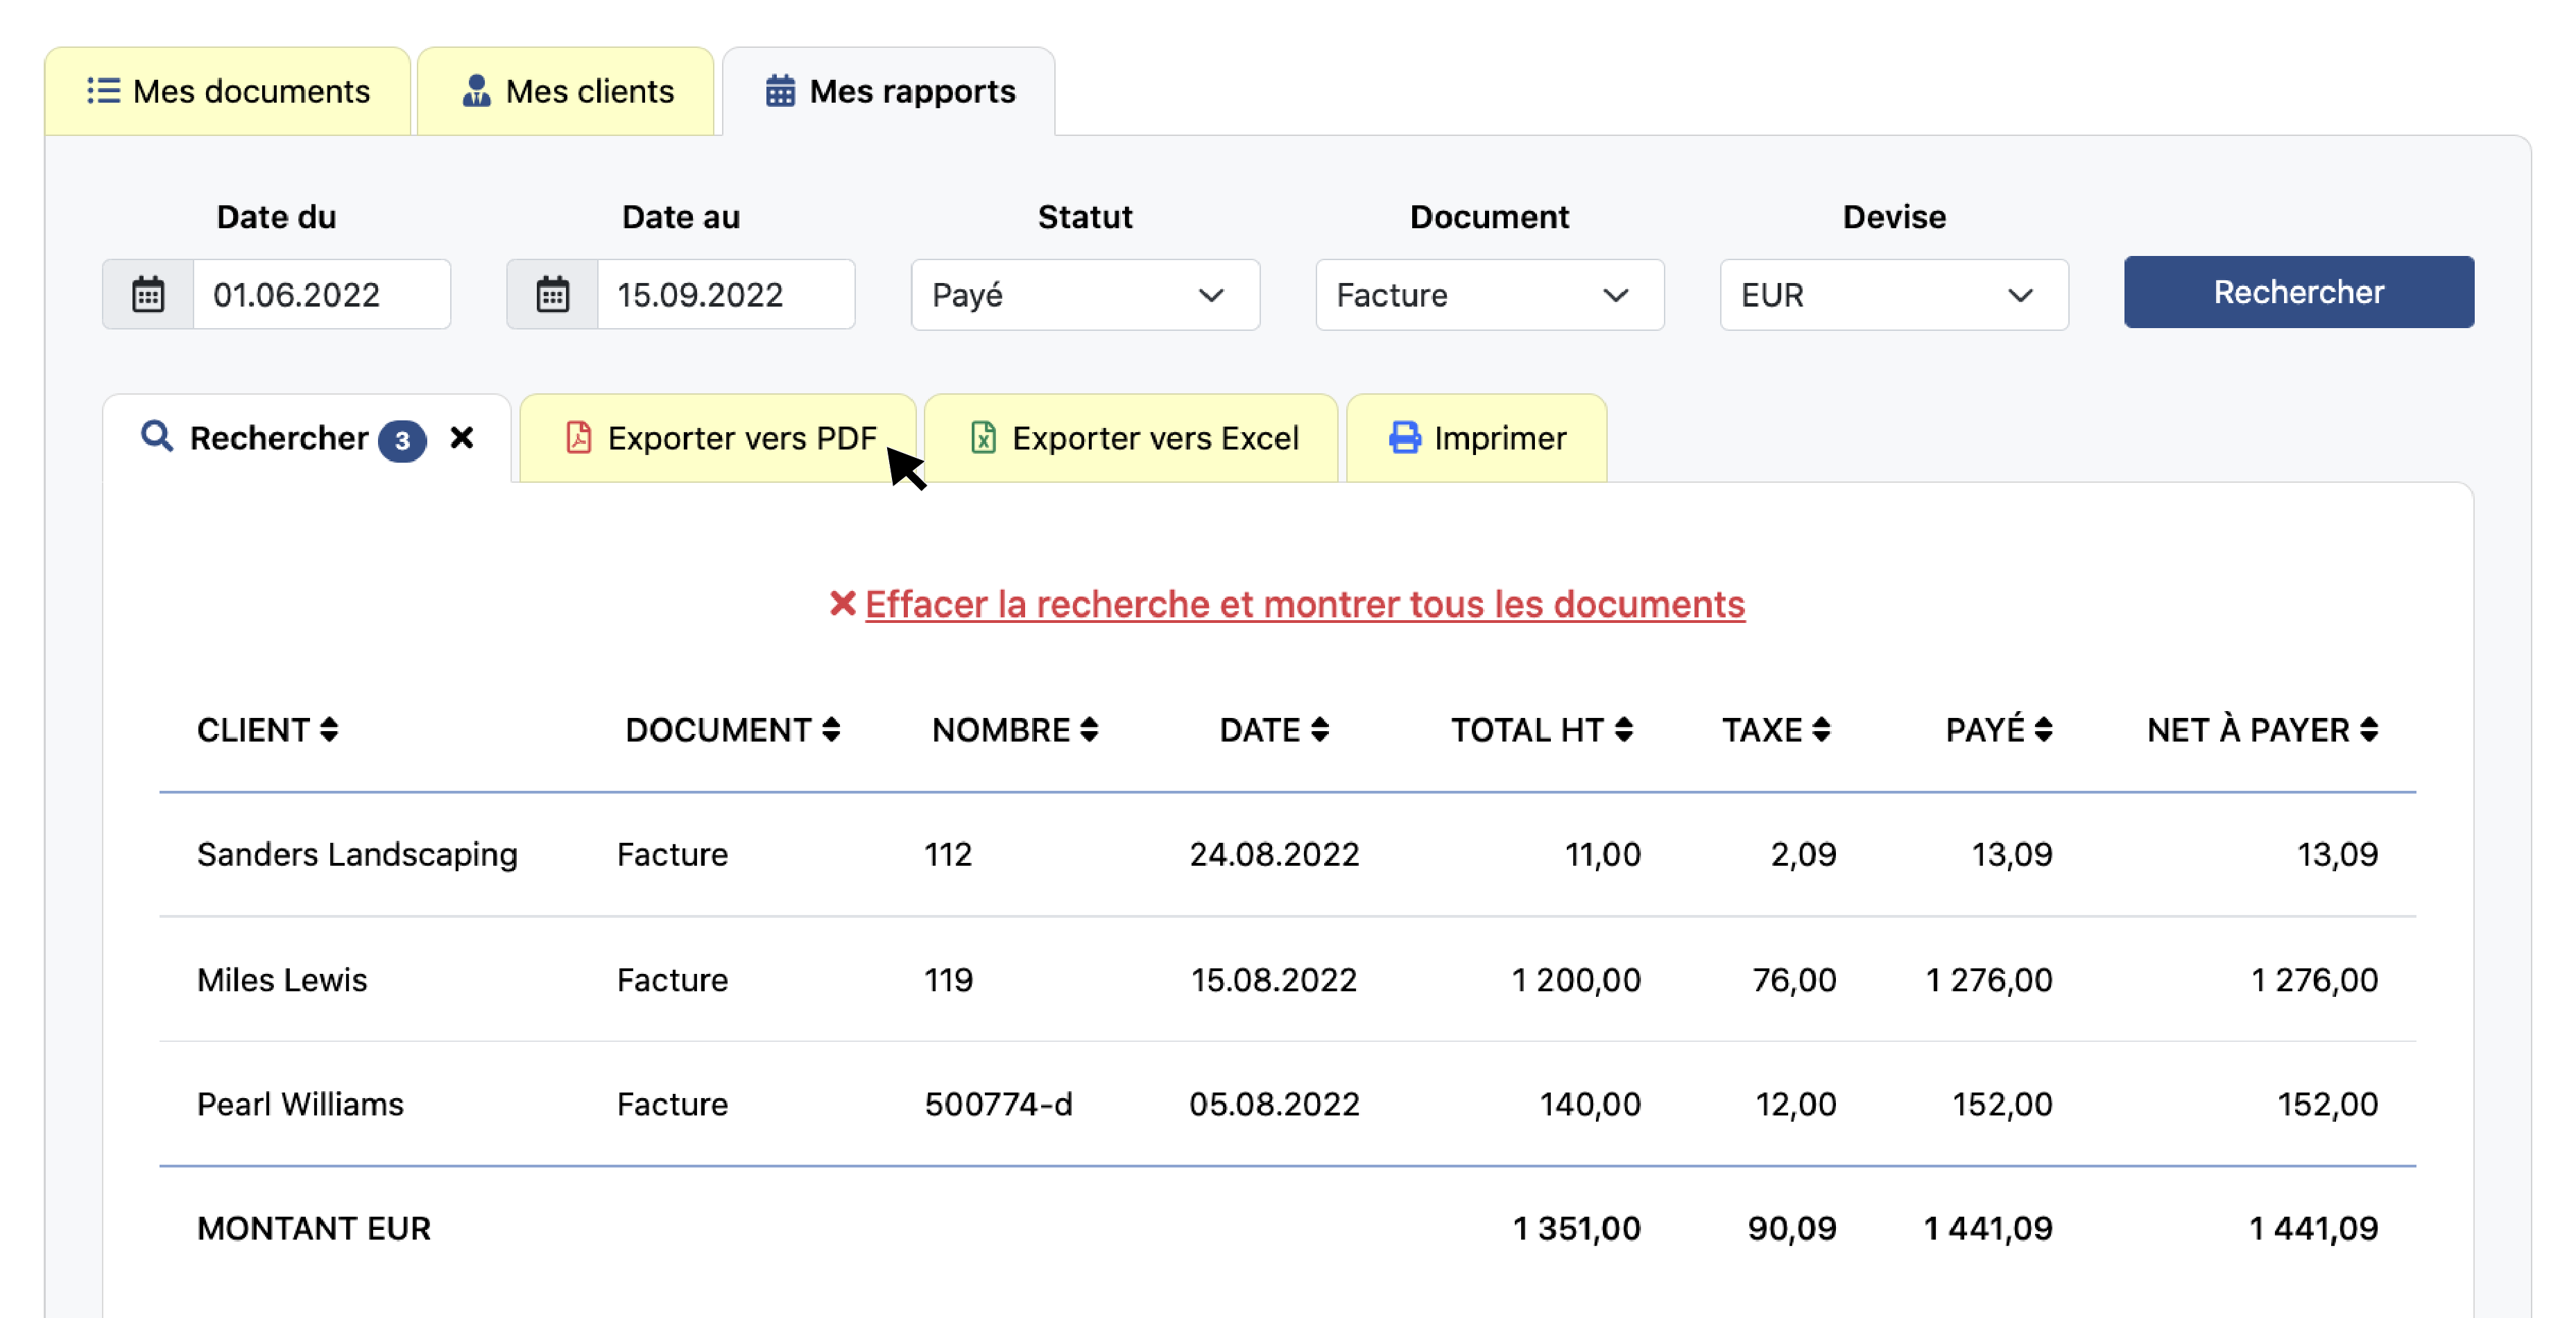Select client Miles Lewis
The height and width of the screenshot is (1318, 2576).
click(282, 979)
